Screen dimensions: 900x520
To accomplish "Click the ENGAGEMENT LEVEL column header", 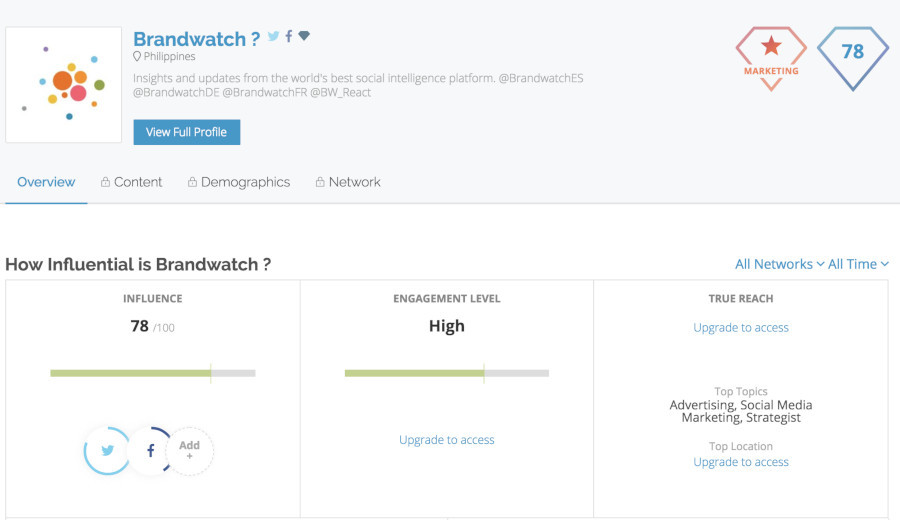I will 447,298.
